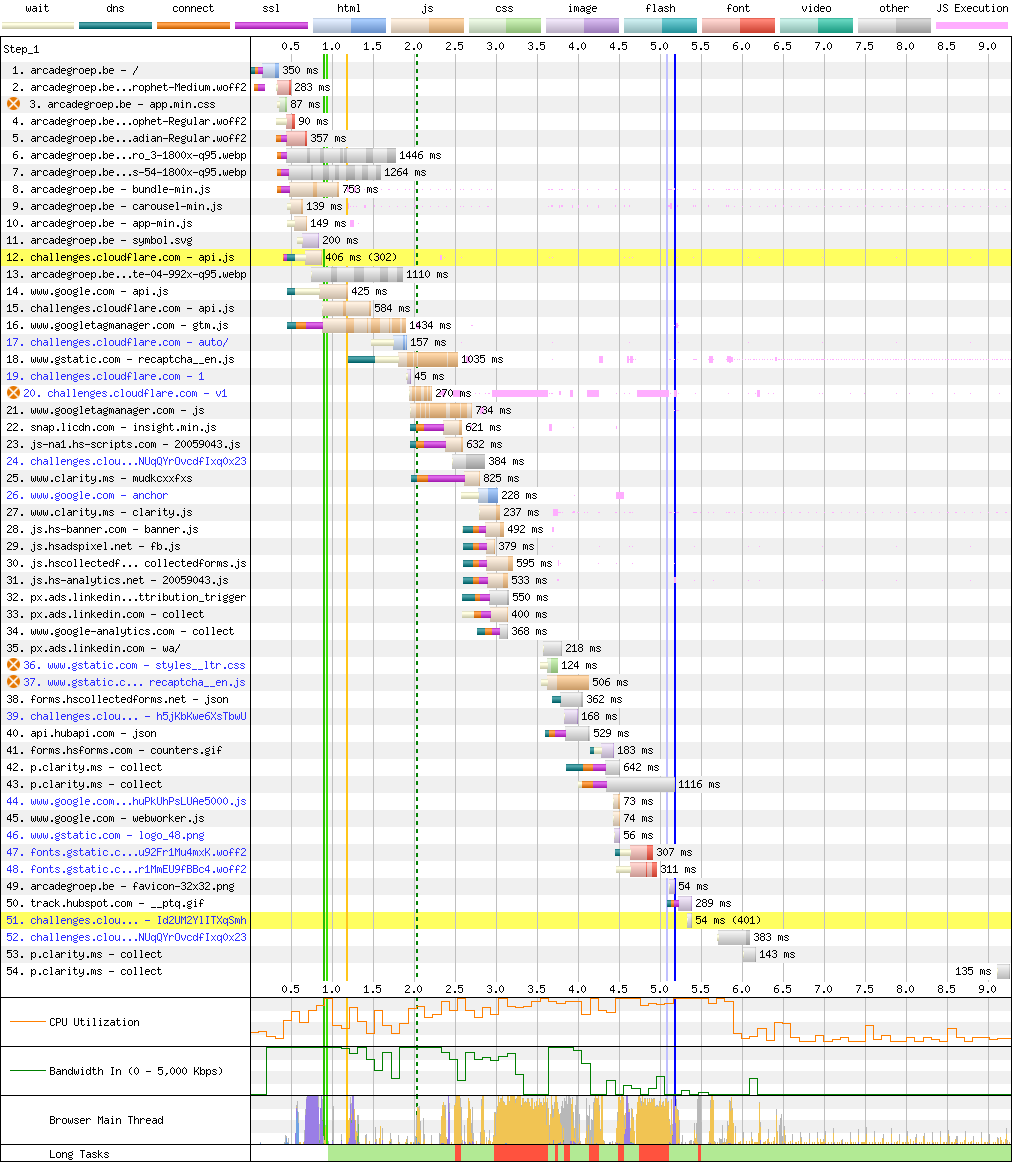Viewport: 1012px width, 1162px height.
Task: Click the orange X icon on request 37
Action: 13,682
